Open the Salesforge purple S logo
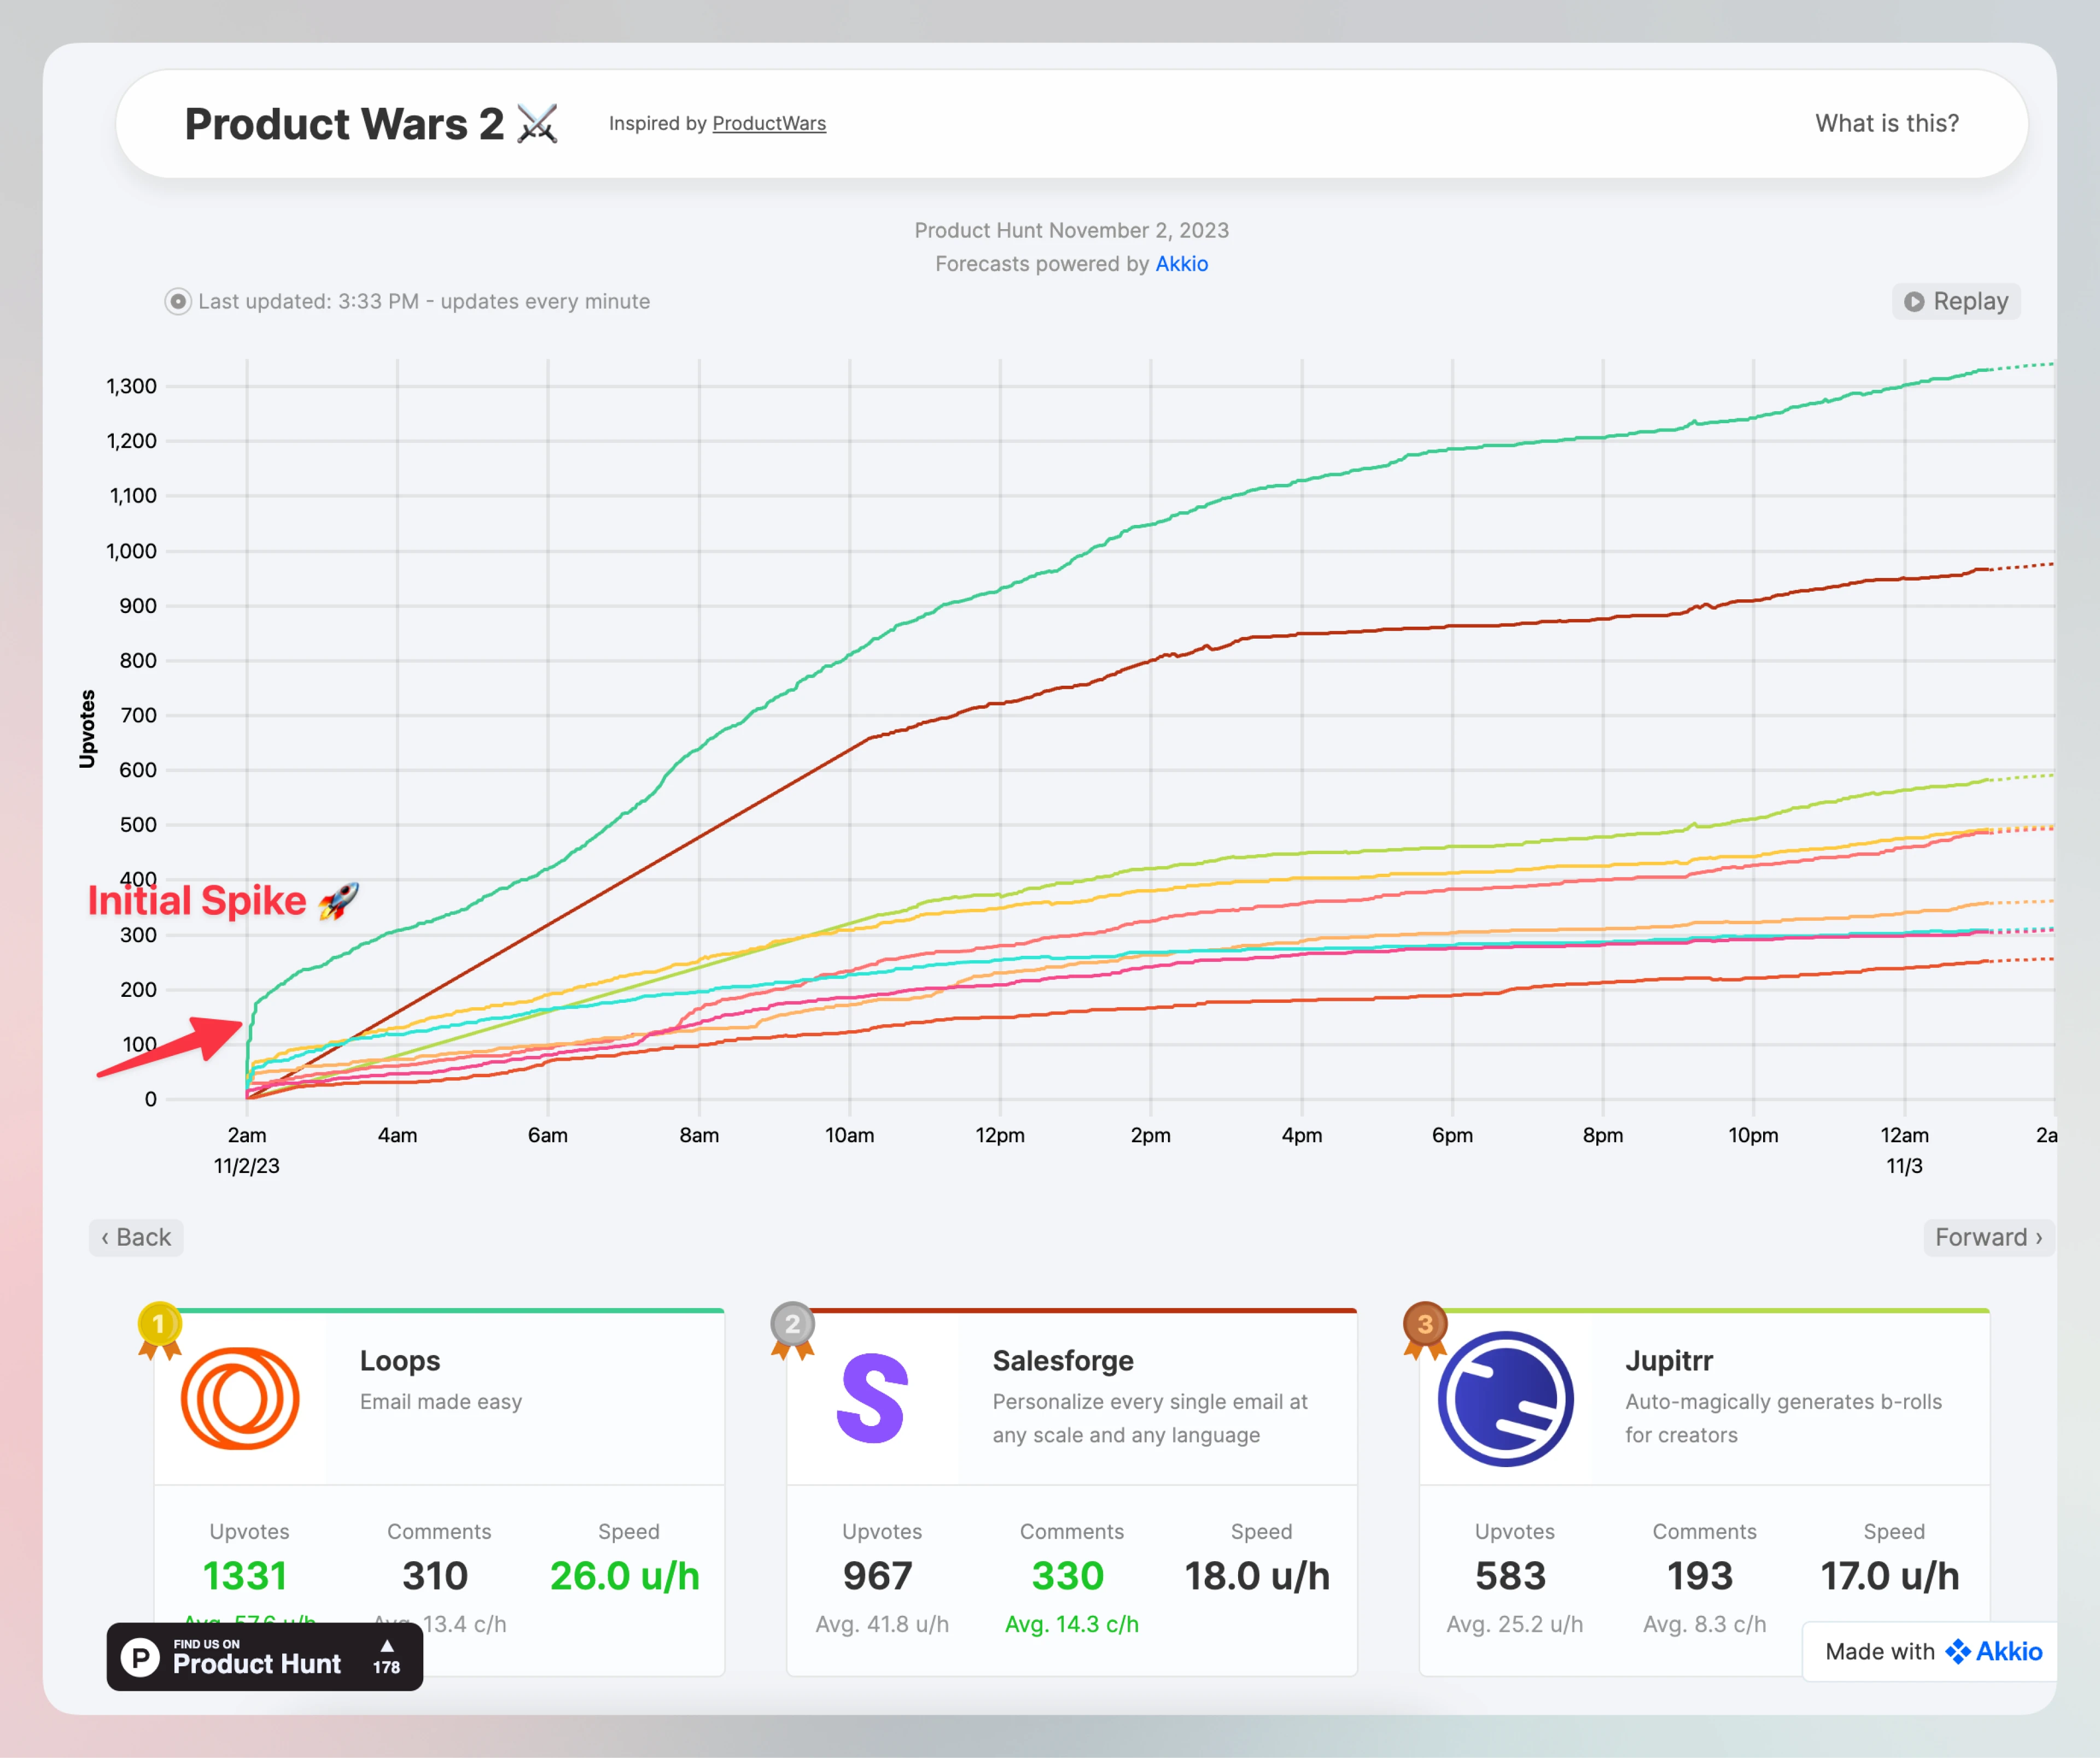Screen dimensions: 2100x1758 pyautogui.click(x=872, y=1398)
